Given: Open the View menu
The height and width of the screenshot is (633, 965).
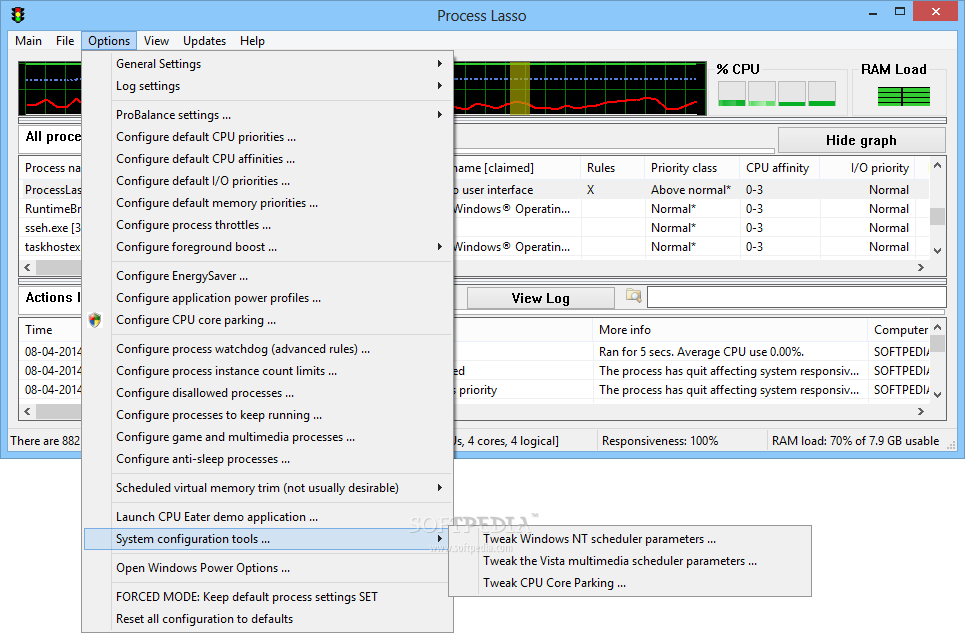Looking at the screenshot, I should point(156,41).
